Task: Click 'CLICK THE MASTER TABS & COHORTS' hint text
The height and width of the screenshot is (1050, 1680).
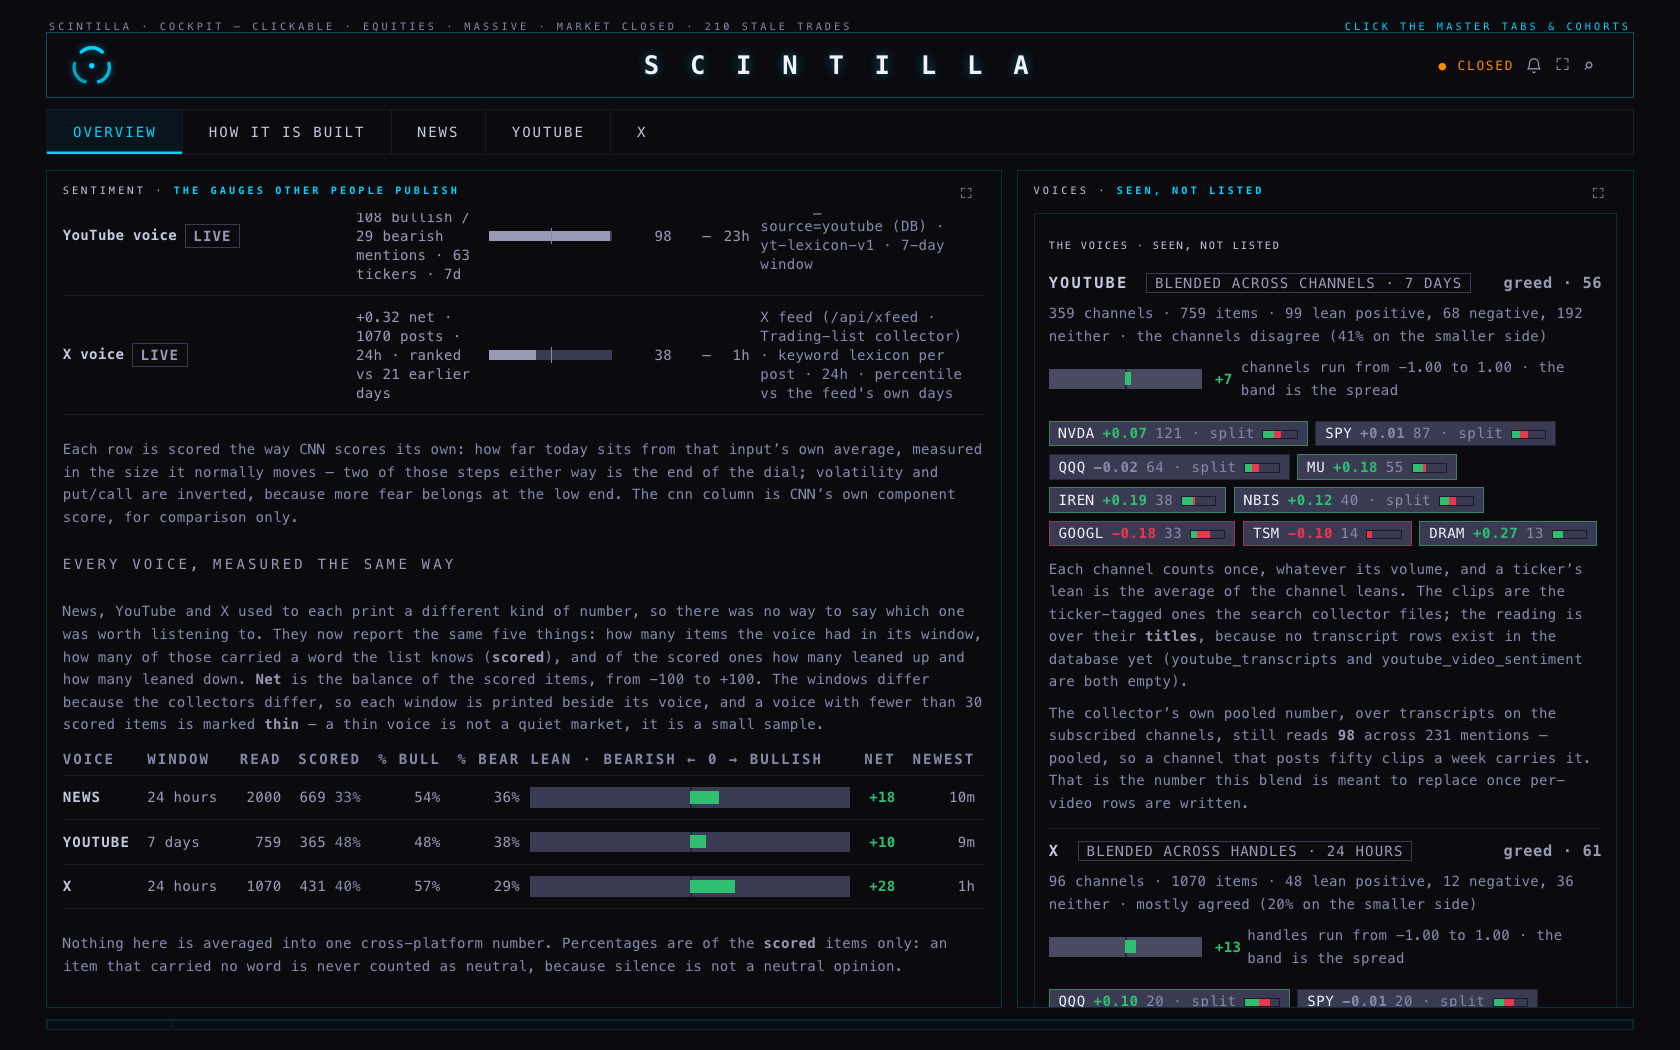Action: (x=1487, y=26)
